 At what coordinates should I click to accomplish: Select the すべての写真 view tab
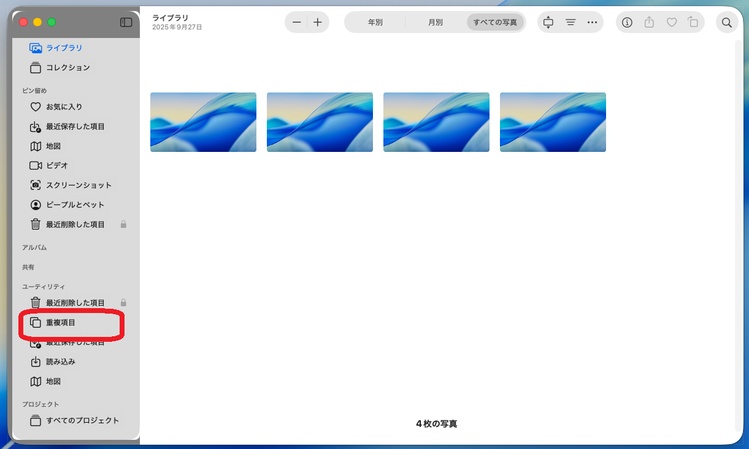495,22
